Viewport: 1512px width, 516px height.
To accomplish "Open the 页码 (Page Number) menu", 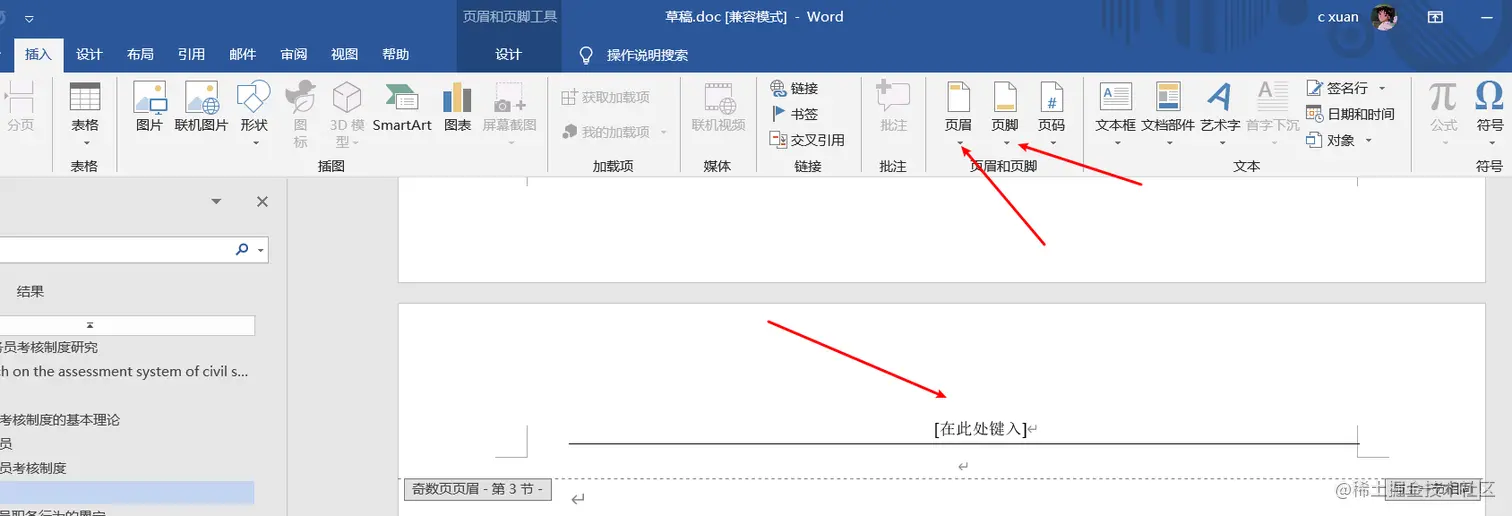I will click(x=1051, y=112).
